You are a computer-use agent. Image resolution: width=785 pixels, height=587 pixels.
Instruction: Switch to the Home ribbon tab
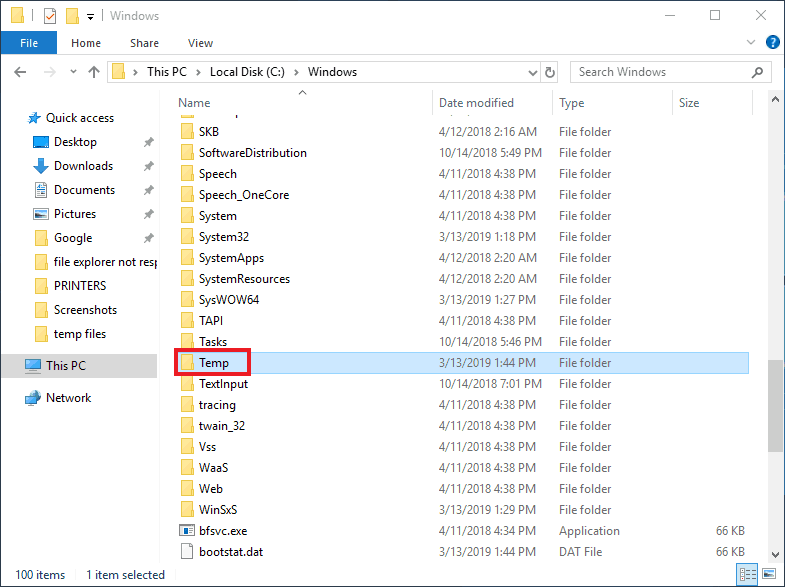pyautogui.click(x=86, y=43)
